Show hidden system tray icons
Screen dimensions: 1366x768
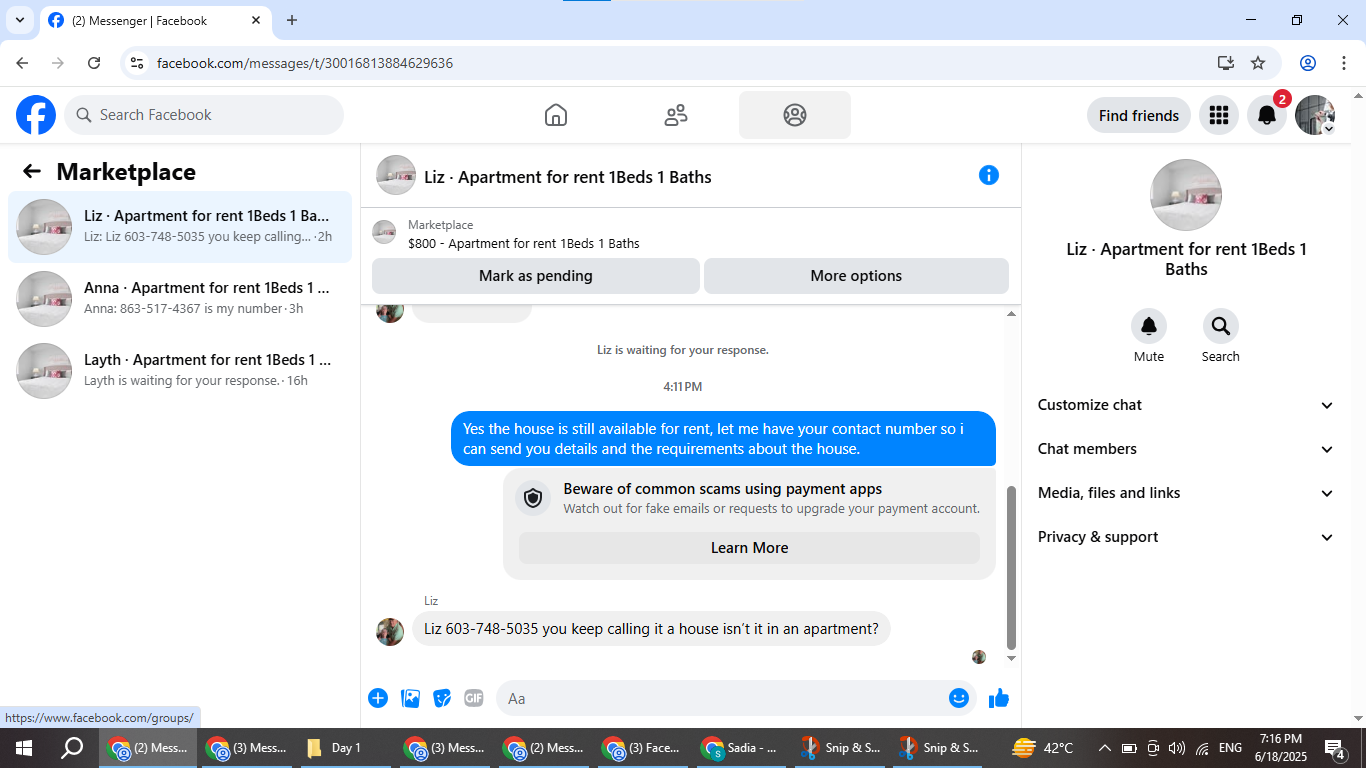pyautogui.click(x=1105, y=748)
